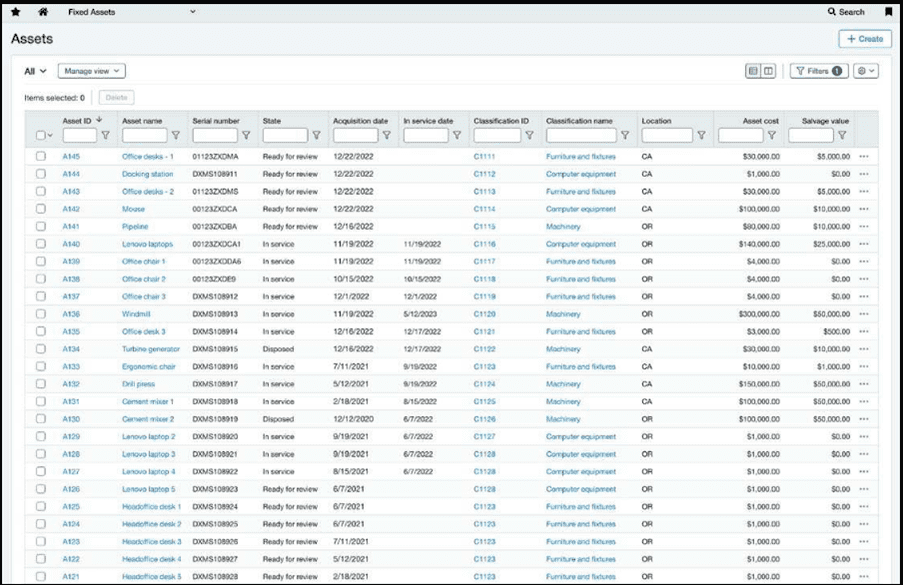Click serial number DXMS108915 cell
The height and width of the screenshot is (585, 903).
(x=215, y=349)
